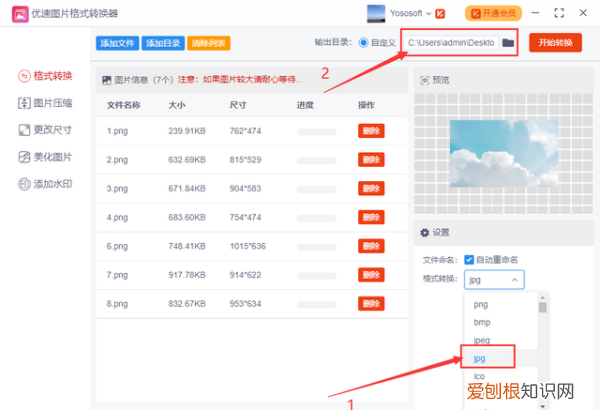This screenshot has height=410, width=600.
Task: Click the Yososoft user avatar
Action: click(x=376, y=13)
